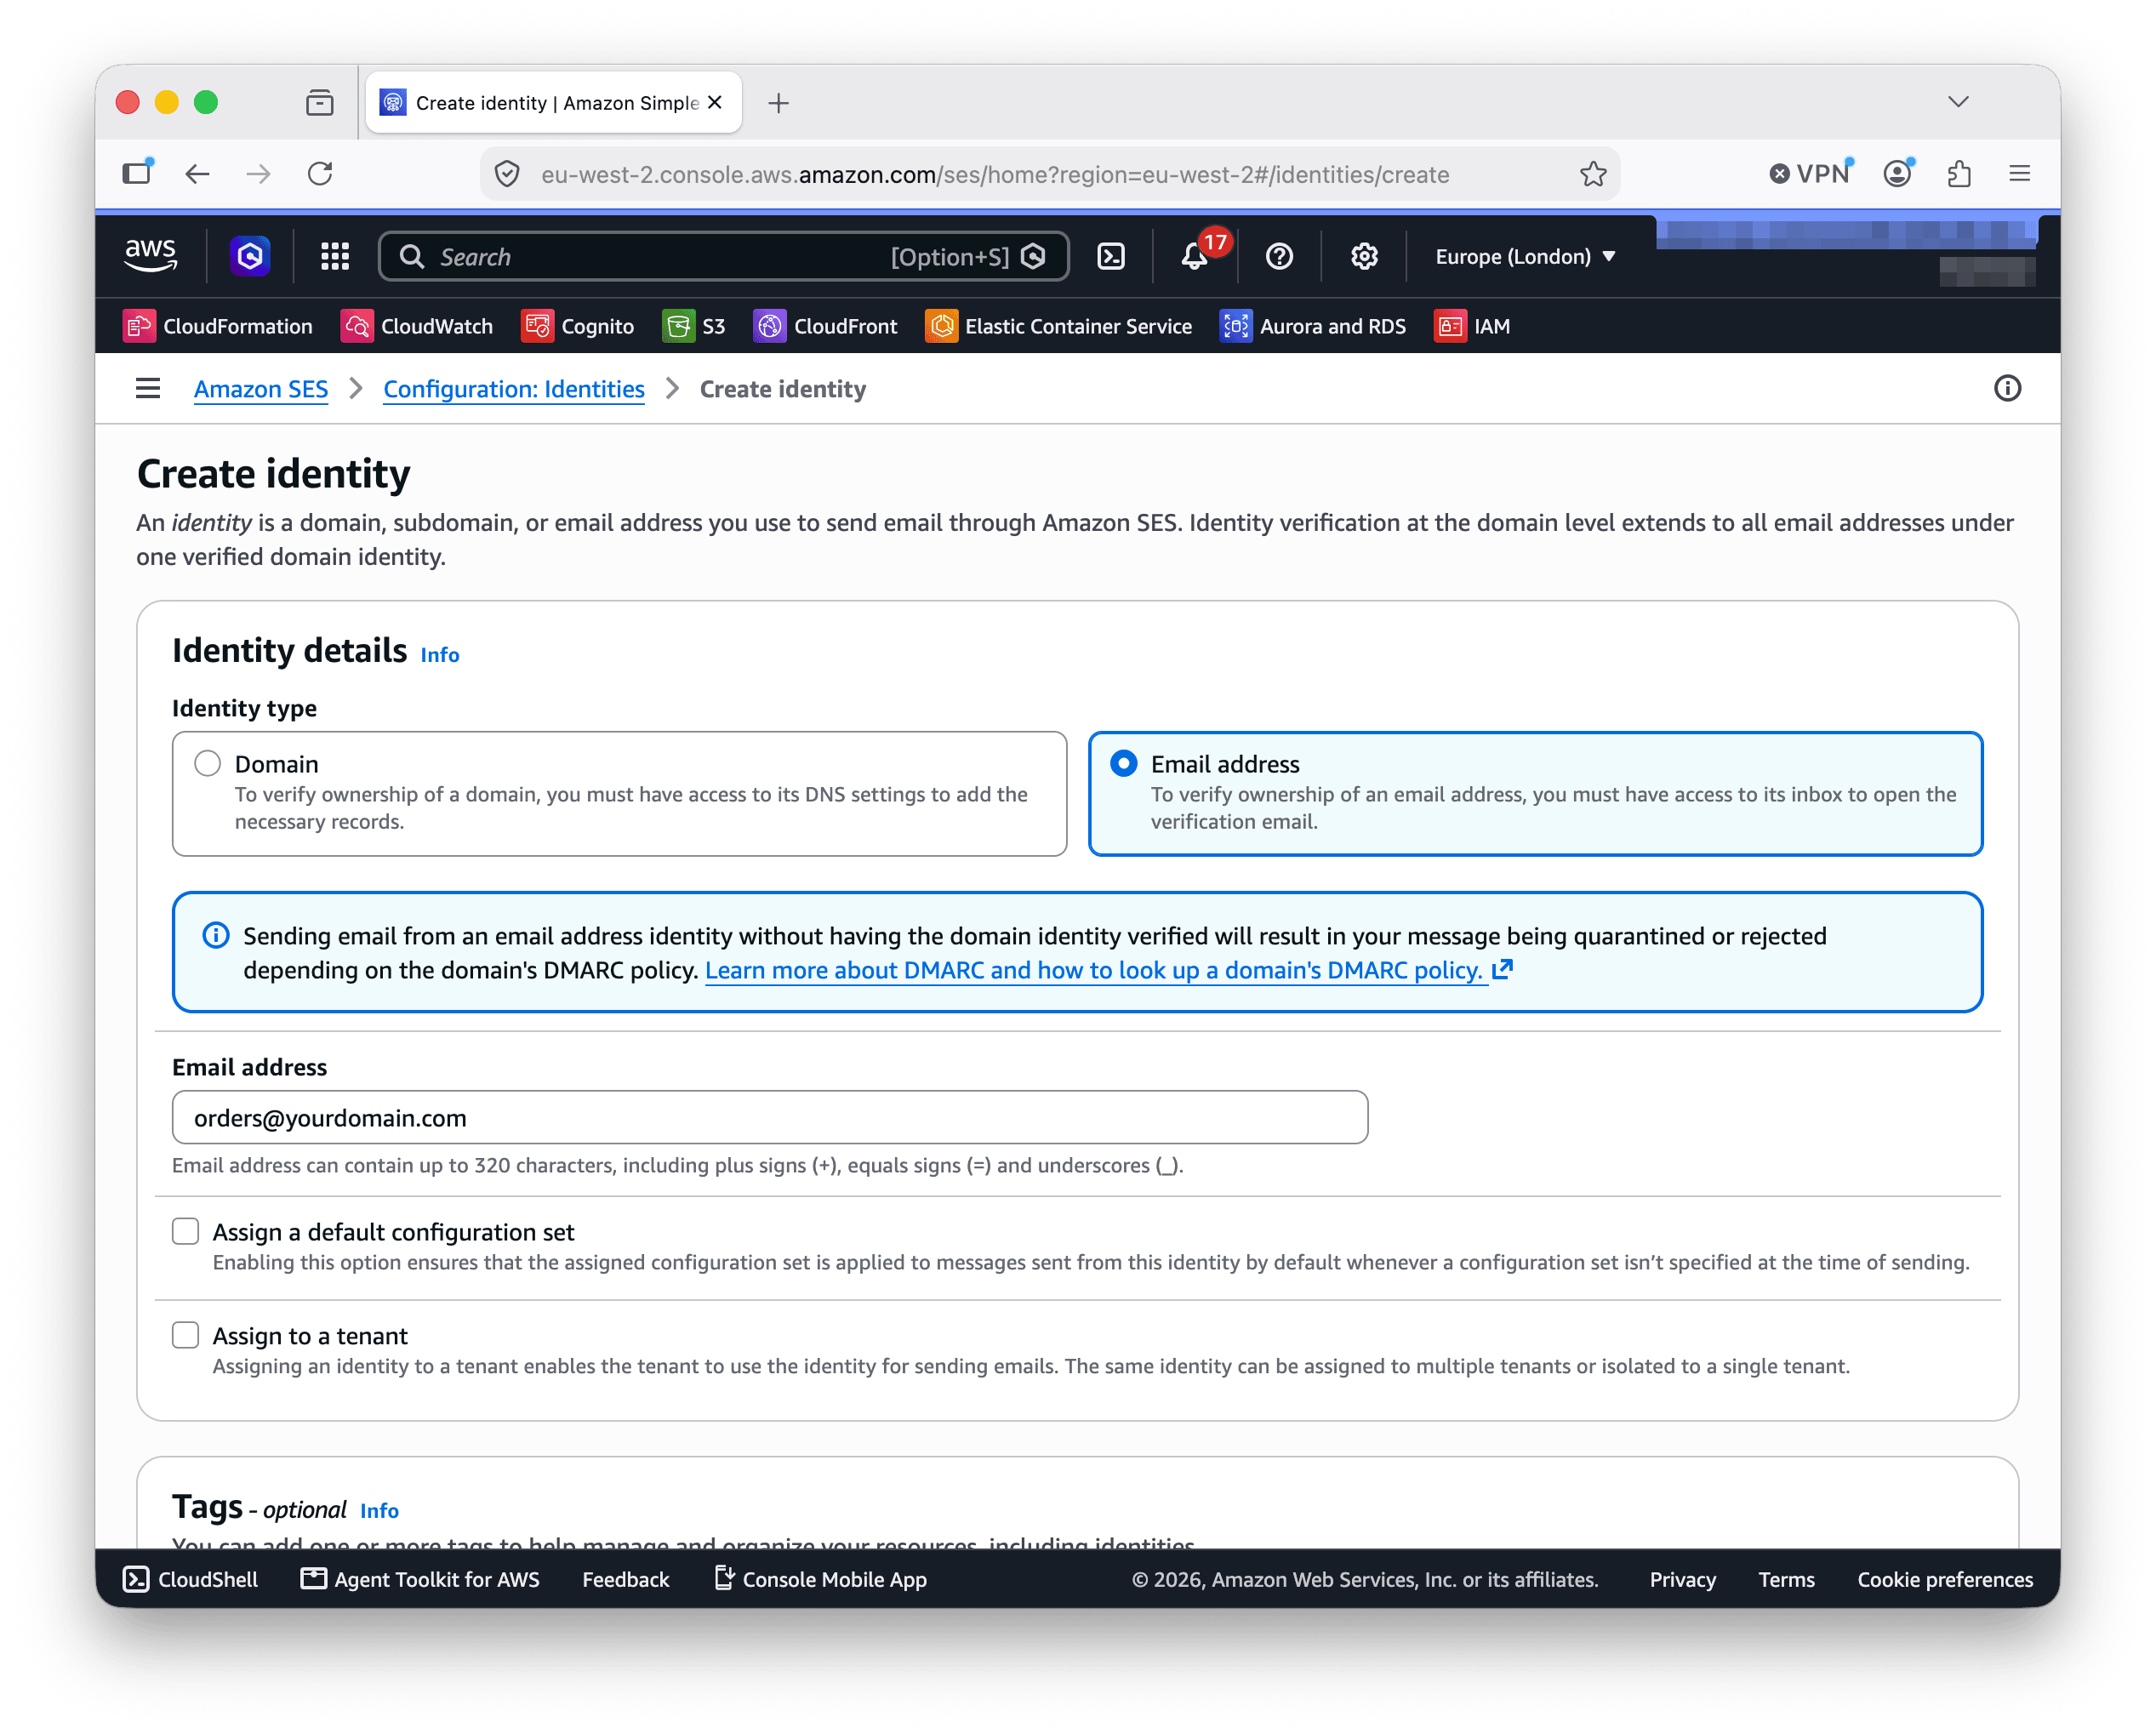Open the S3 shortcut
This screenshot has height=1734, width=2156.
tap(694, 326)
